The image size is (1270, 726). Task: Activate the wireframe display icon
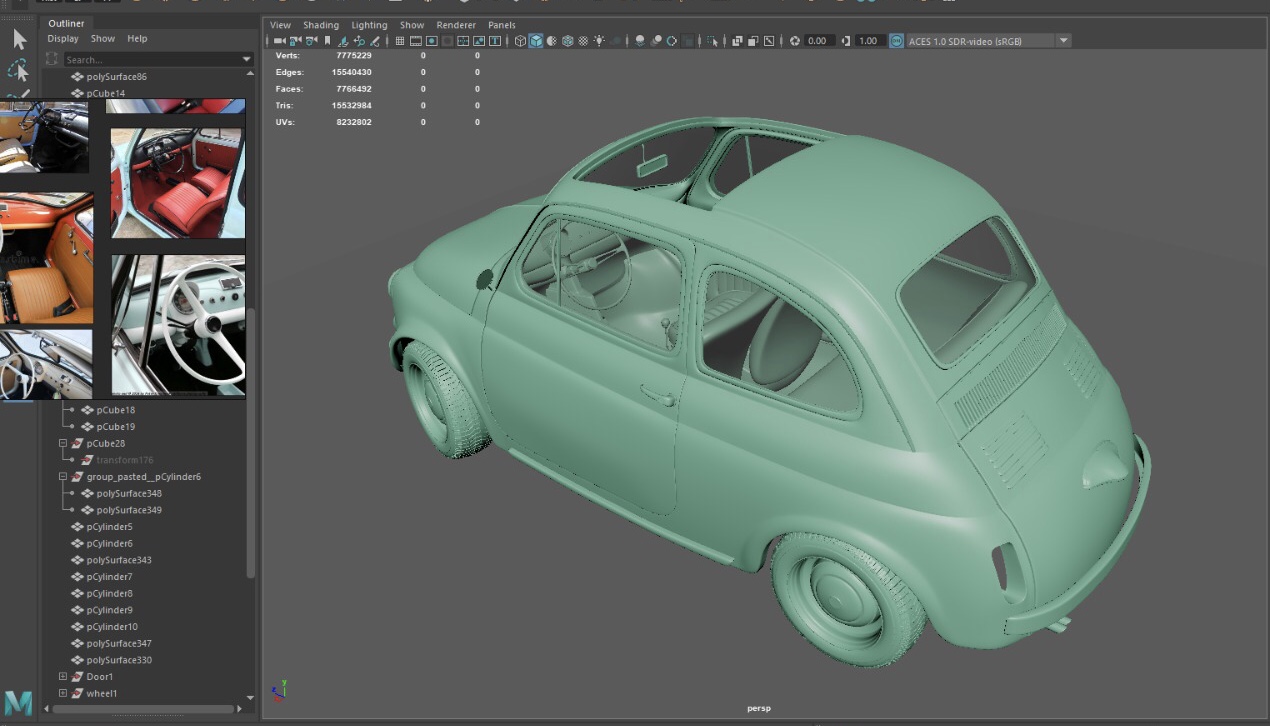coord(520,41)
